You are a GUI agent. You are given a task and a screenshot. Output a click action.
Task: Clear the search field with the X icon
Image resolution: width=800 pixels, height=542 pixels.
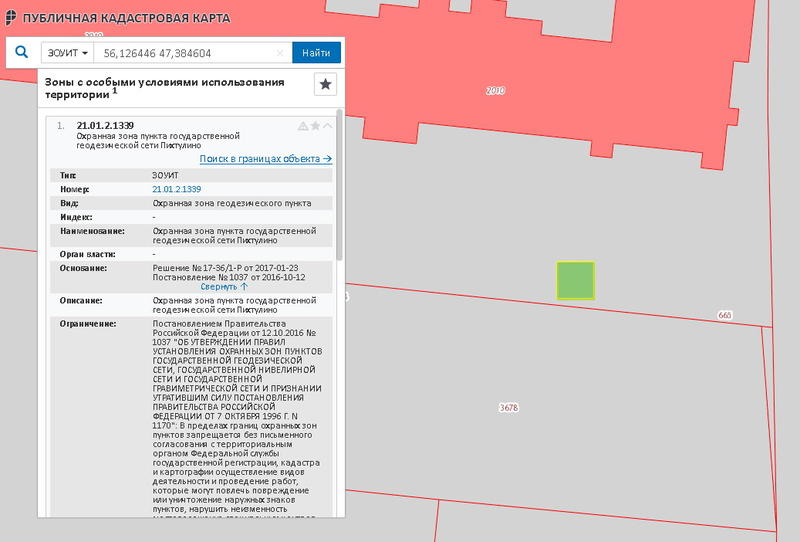point(280,52)
